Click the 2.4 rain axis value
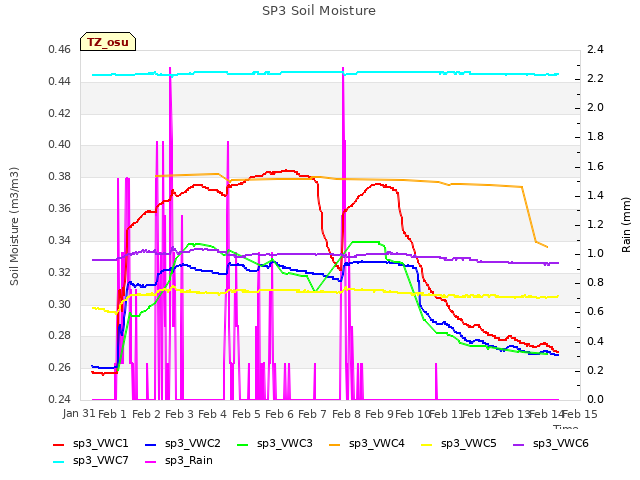This screenshot has height=480, width=640. pos(596,49)
